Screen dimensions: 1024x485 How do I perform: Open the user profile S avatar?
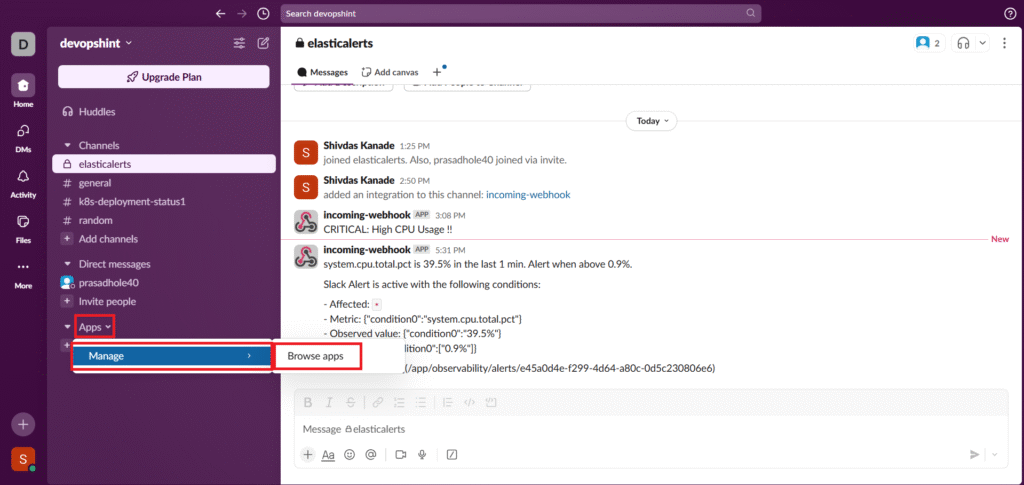23,459
